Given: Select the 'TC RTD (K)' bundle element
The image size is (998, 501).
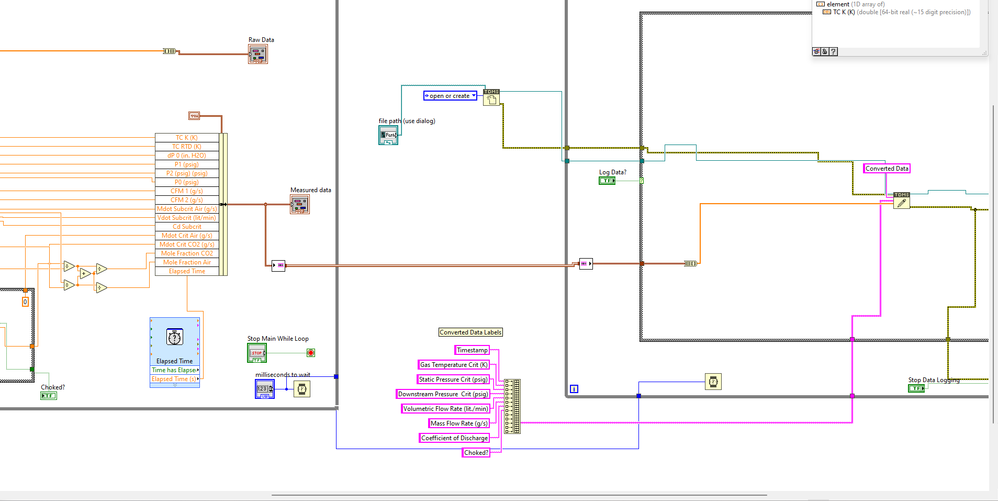Looking at the screenshot, I should pyautogui.click(x=186, y=146).
